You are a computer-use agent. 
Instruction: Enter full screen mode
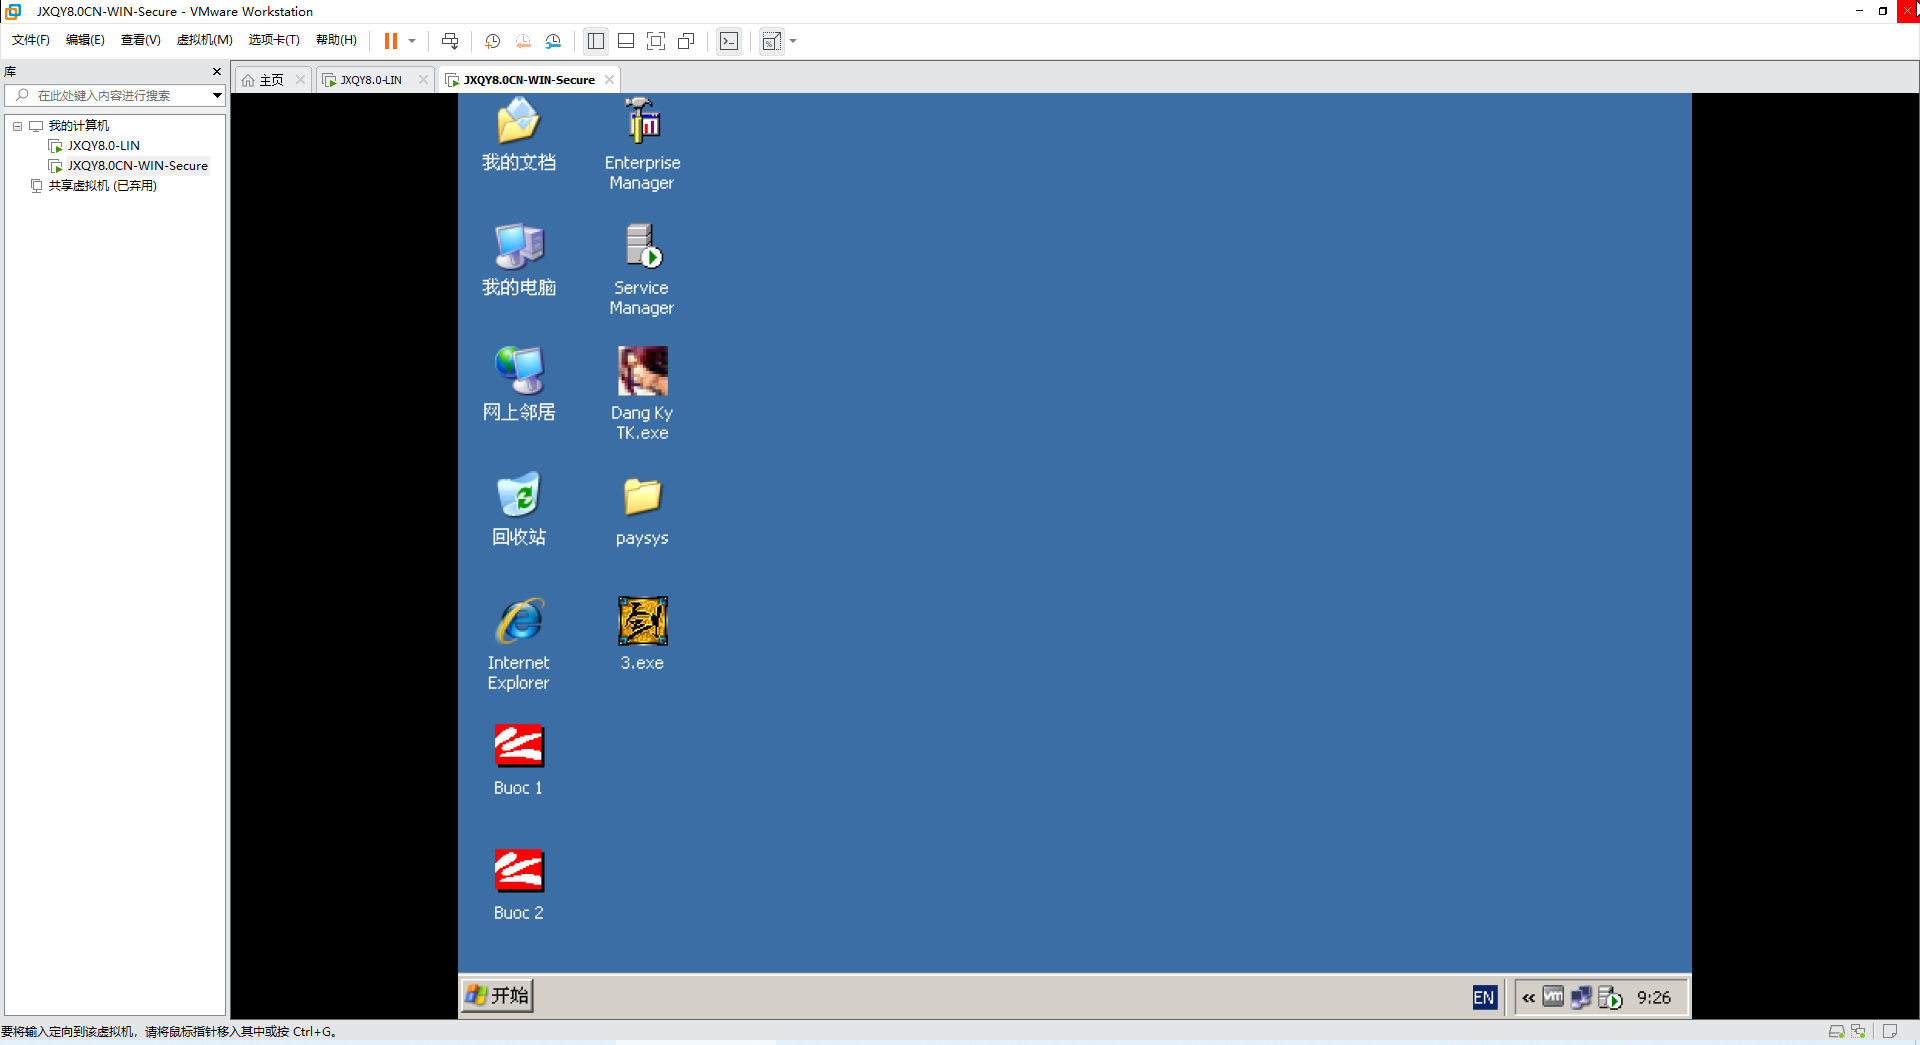(655, 41)
